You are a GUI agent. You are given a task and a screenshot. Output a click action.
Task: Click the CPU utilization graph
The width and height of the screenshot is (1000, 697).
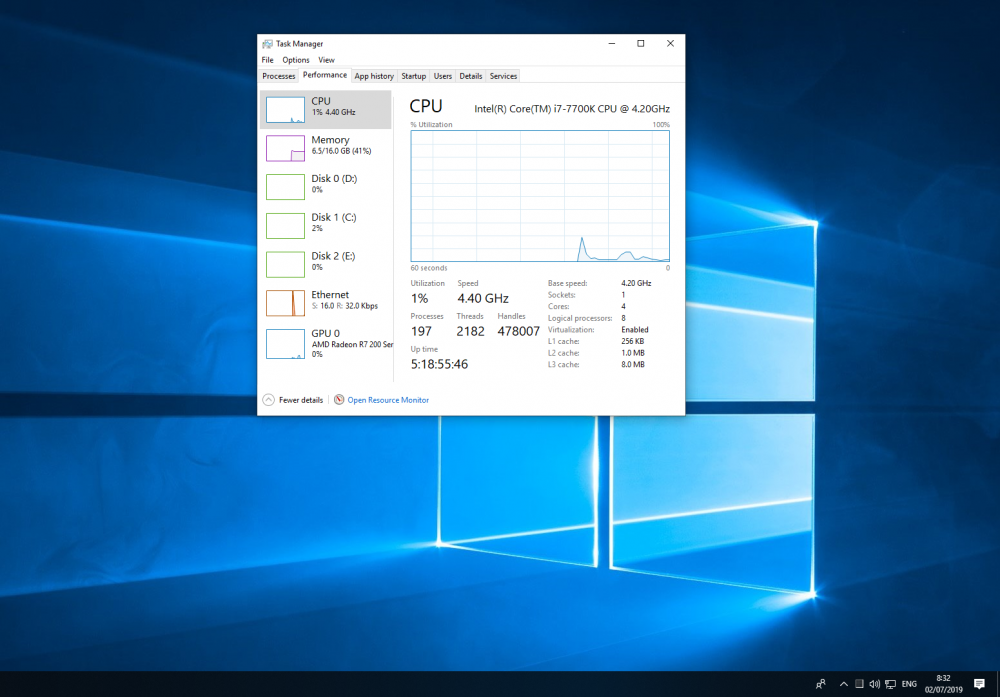pyautogui.click(x=540, y=196)
